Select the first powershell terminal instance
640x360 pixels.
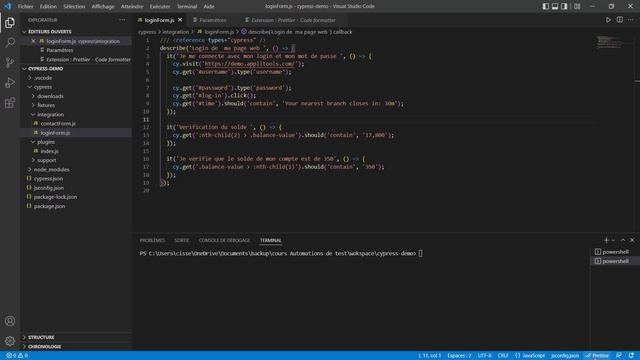(615, 252)
